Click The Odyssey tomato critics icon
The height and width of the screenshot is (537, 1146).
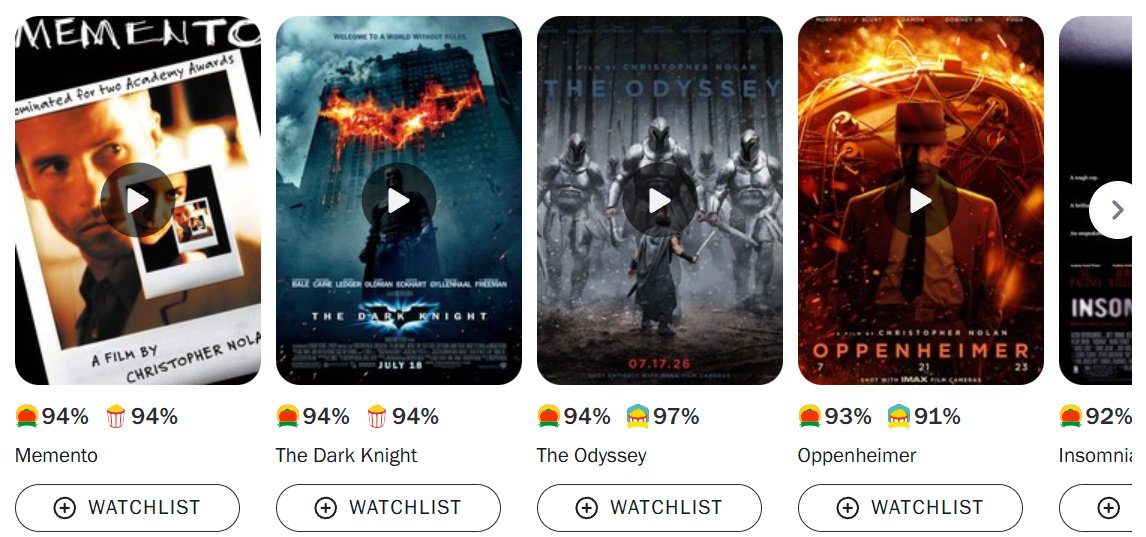(x=549, y=416)
